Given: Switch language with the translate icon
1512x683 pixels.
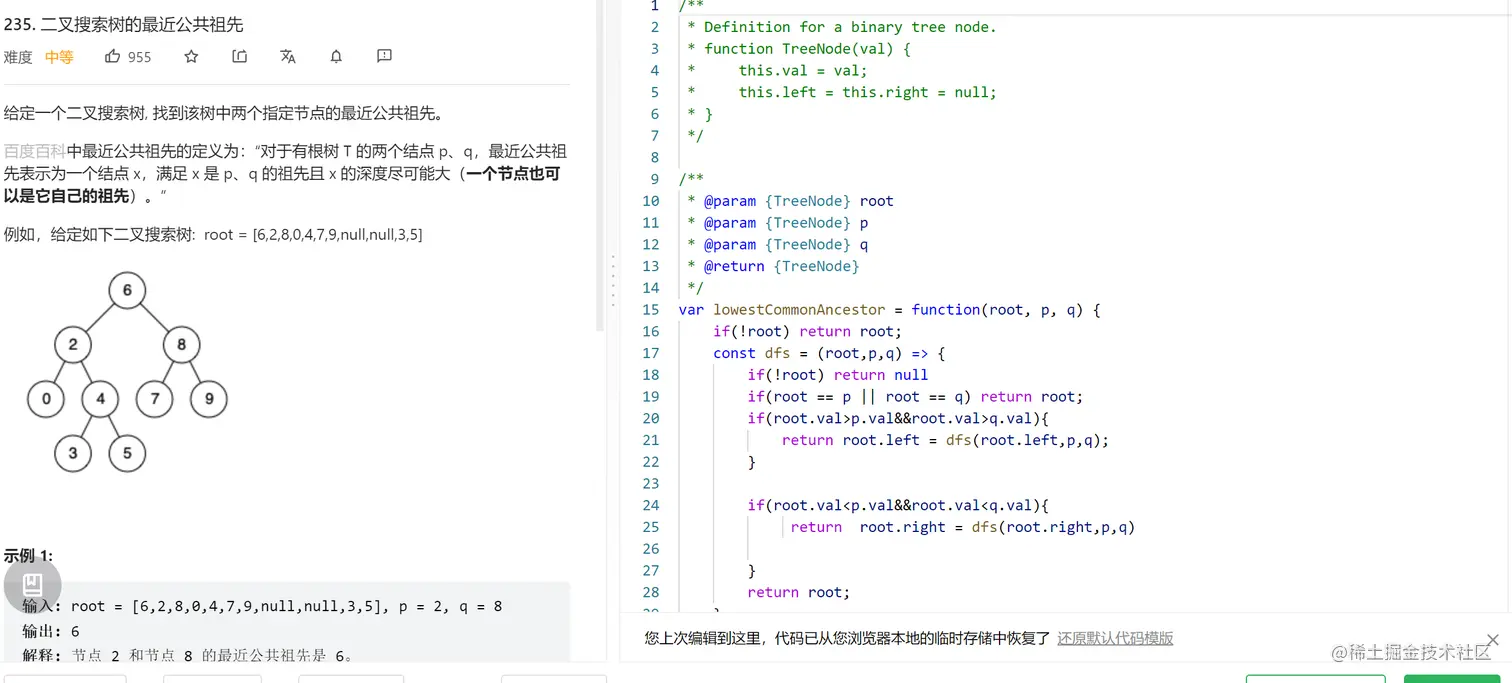Looking at the screenshot, I should point(288,57).
